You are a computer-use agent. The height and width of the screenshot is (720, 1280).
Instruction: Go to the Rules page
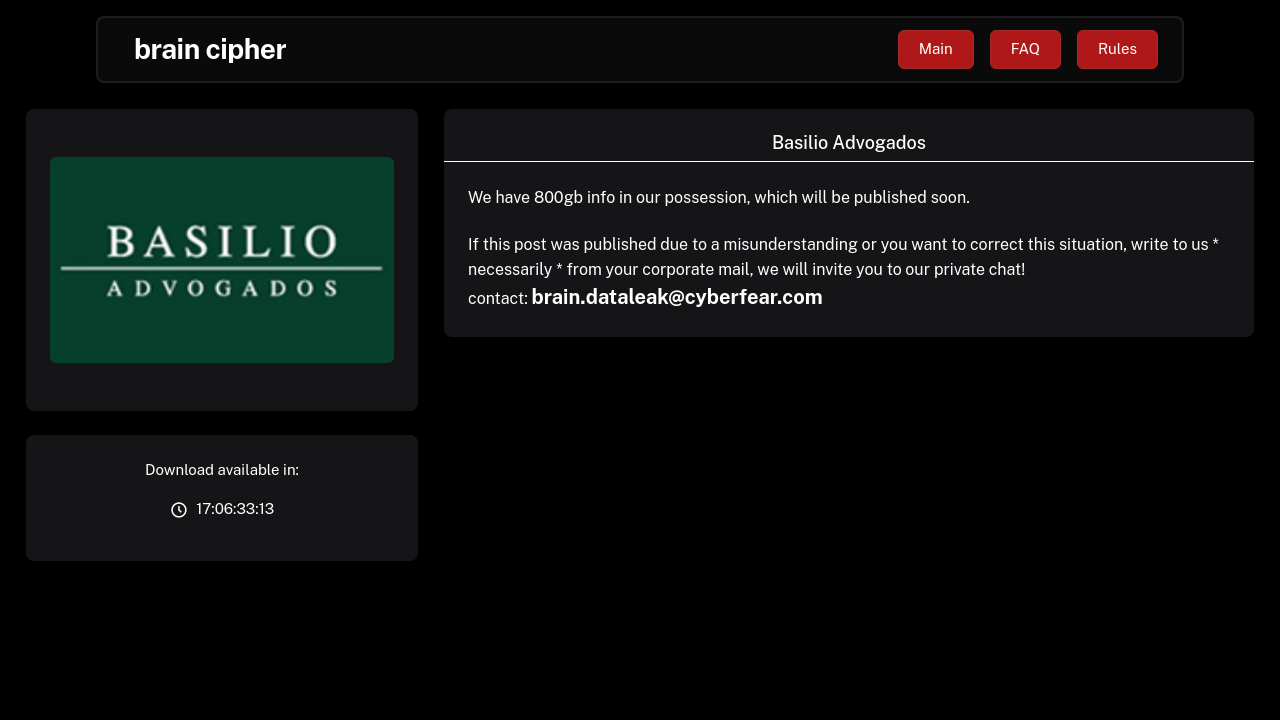point(1117,49)
